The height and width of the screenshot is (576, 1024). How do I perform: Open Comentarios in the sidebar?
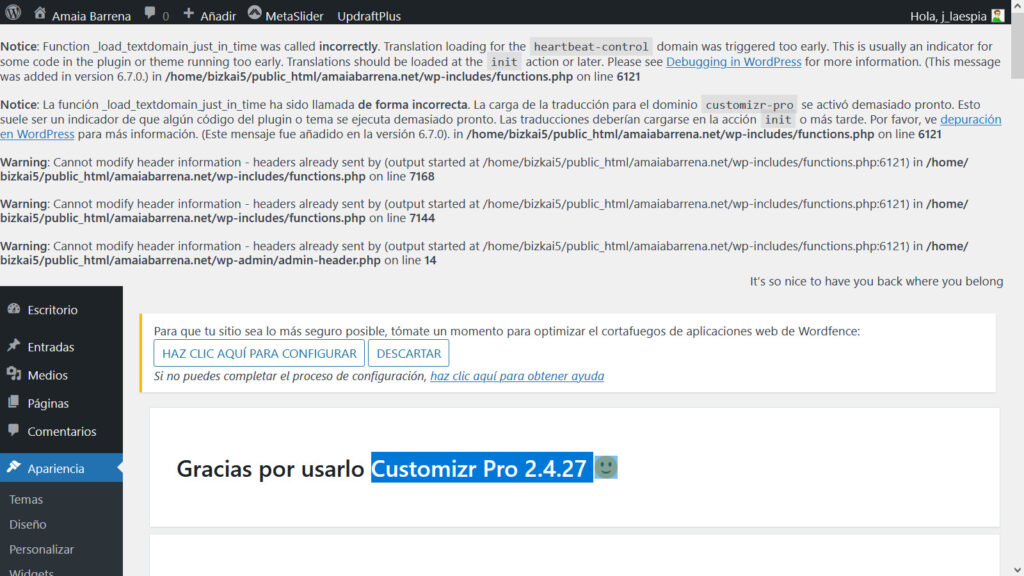click(x=61, y=431)
